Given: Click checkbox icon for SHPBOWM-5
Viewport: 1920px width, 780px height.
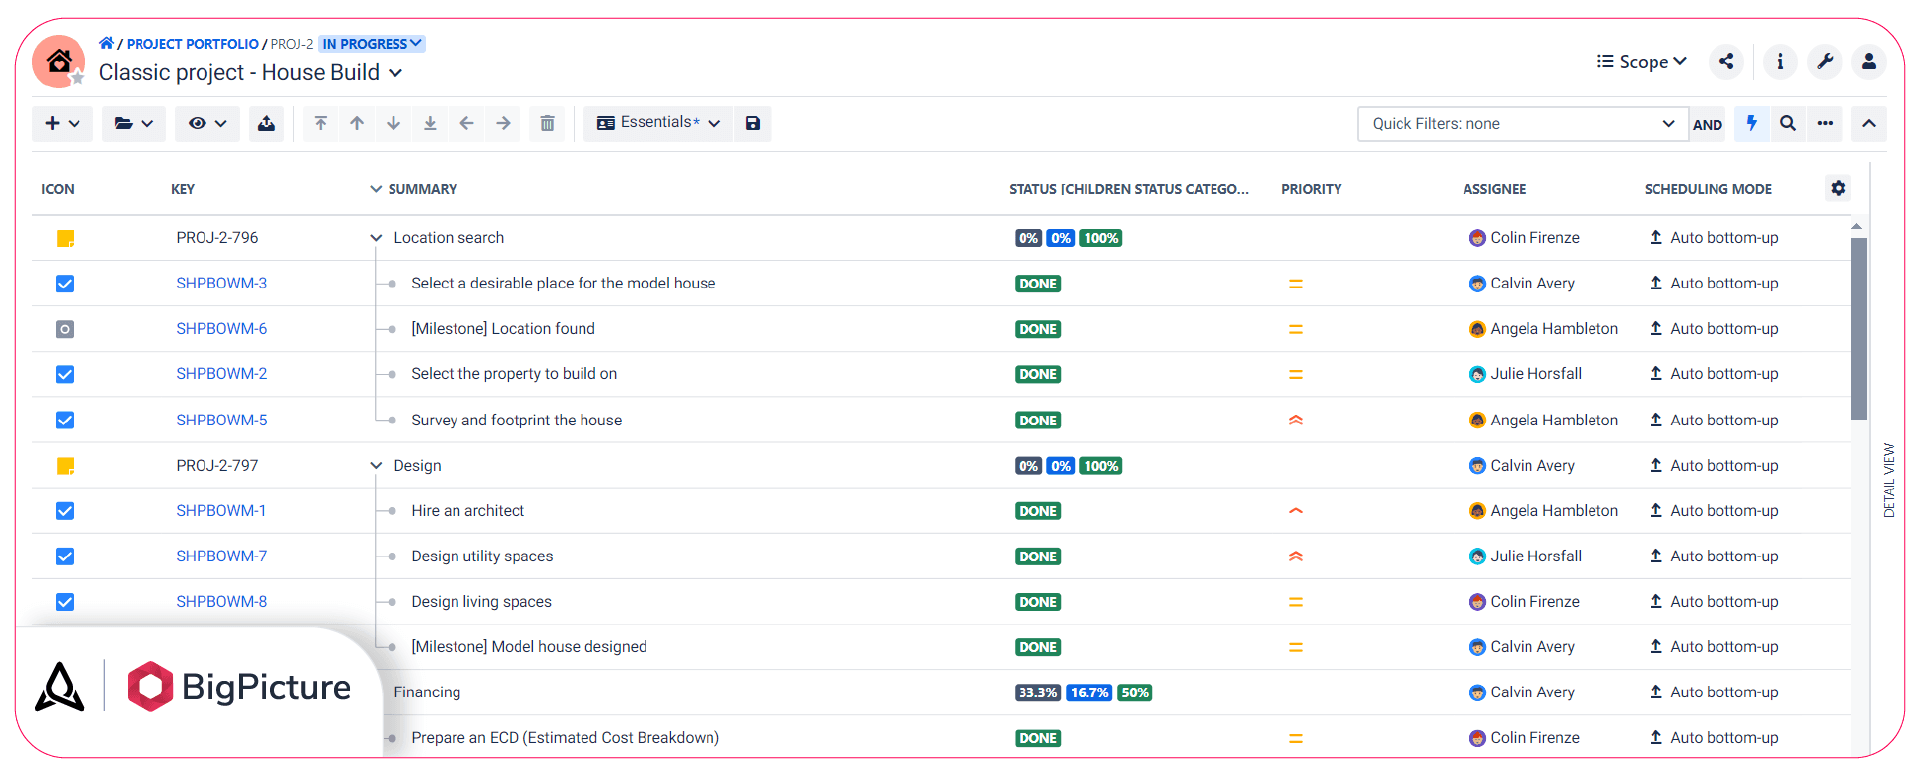Looking at the screenshot, I should [x=65, y=420].
